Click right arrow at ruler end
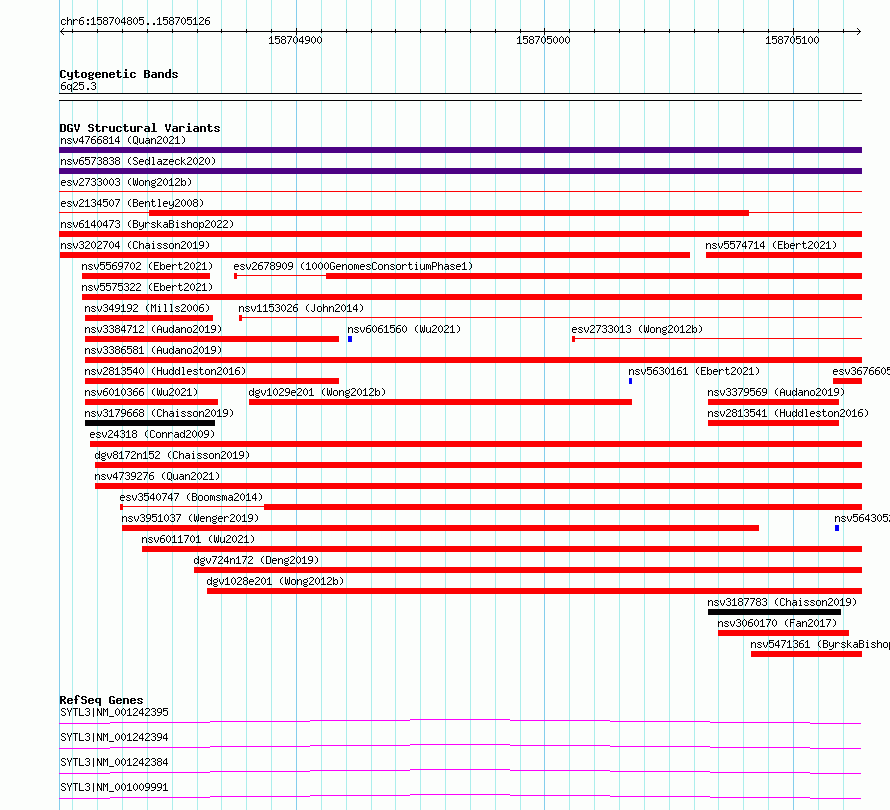The height and width of the screenshot is (810, 890). 858,32
